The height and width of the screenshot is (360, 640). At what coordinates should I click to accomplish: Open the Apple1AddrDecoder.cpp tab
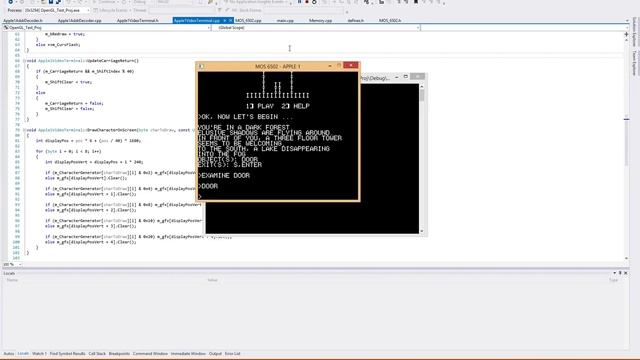pyautogui.click(x=79, y=20)
